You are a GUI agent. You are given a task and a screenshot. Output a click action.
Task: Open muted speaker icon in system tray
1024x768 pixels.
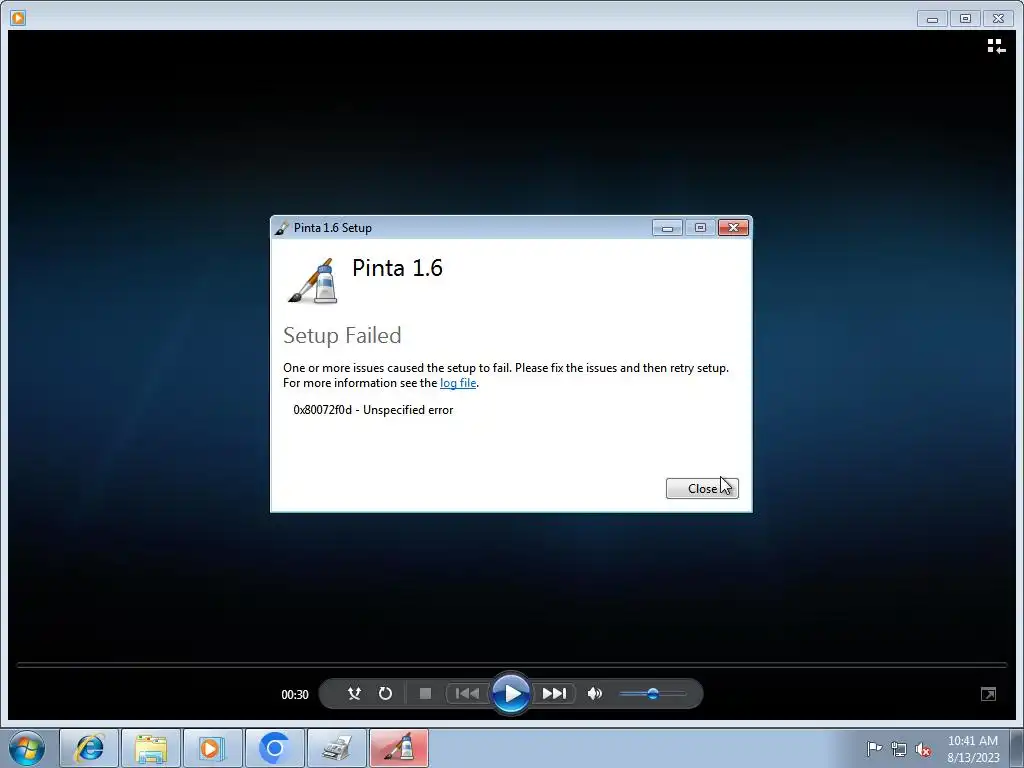click(923, 749)
